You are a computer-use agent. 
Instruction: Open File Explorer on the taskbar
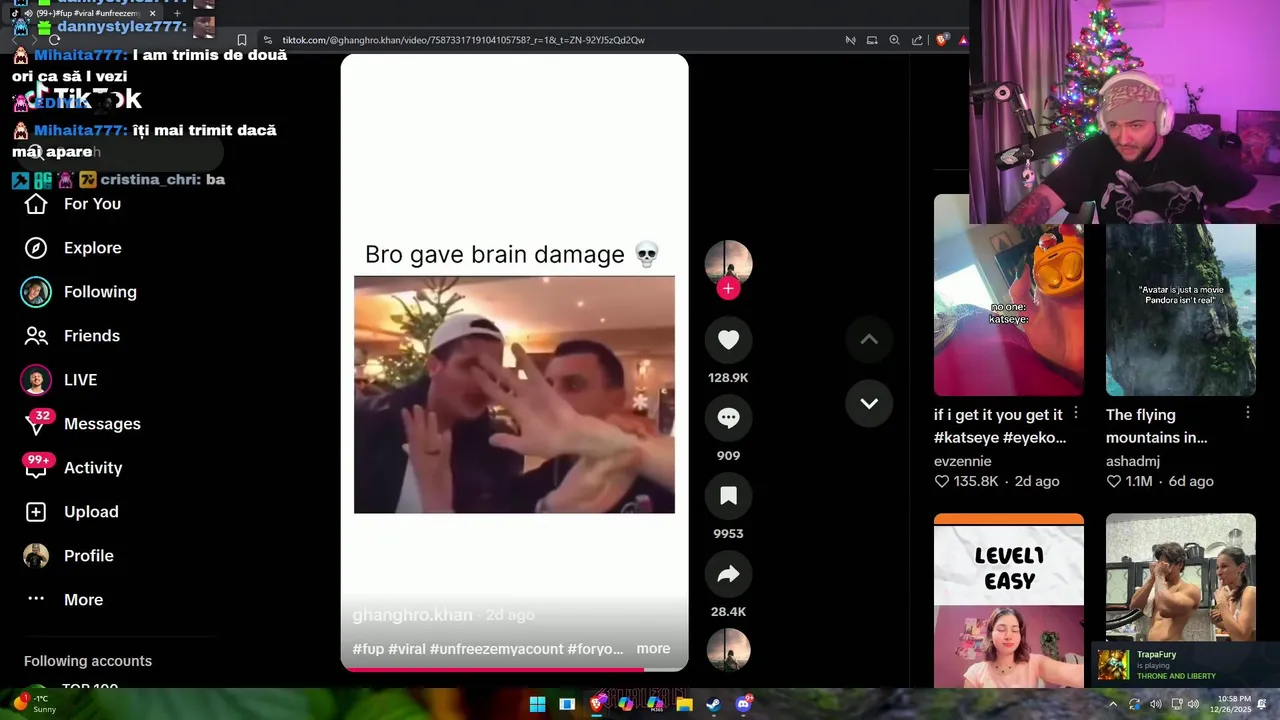(684, 704)
